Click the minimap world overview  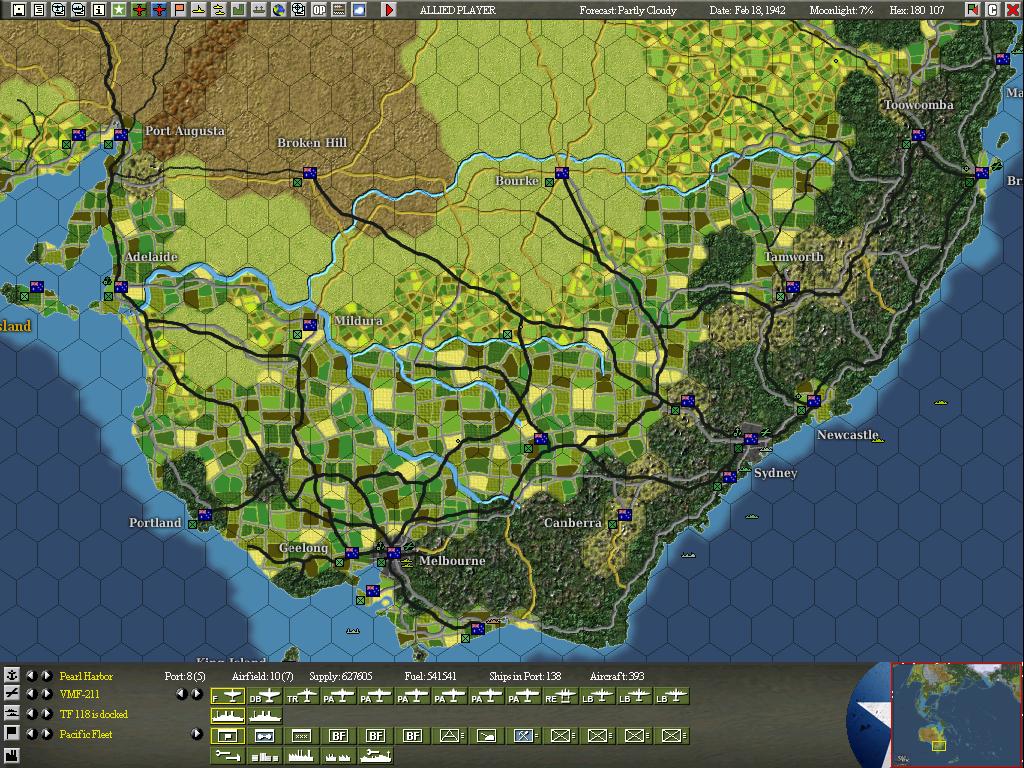(x=956, y=715)
